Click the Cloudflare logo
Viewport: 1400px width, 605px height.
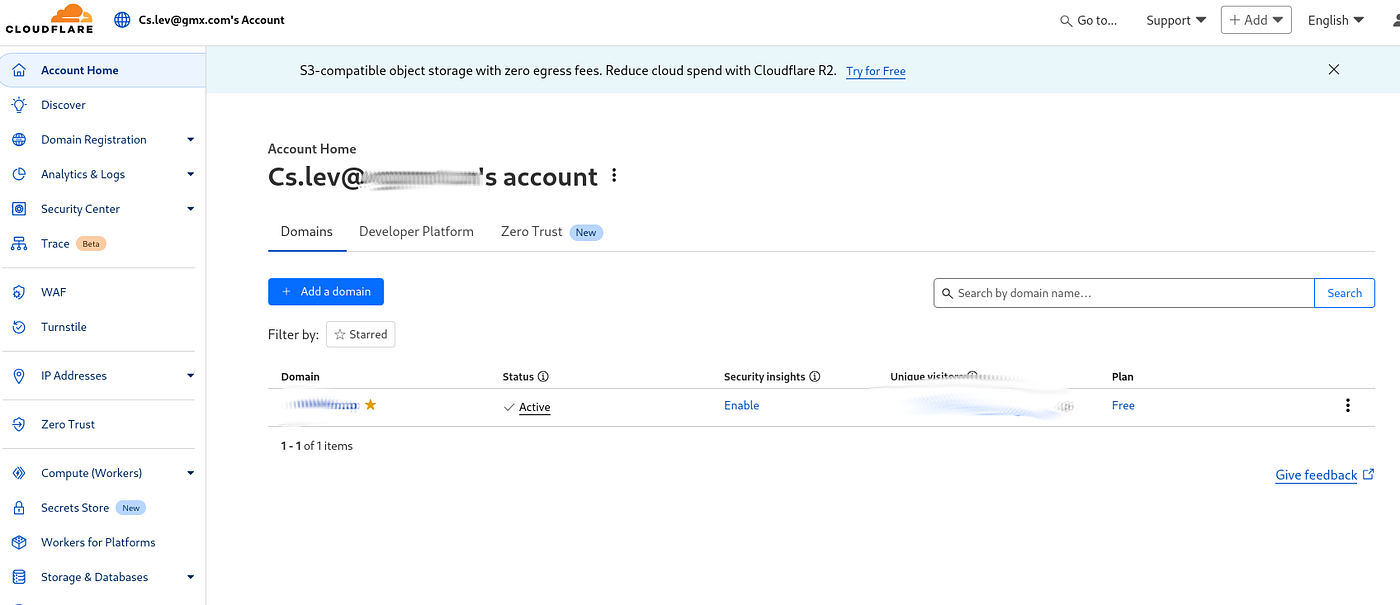50,19
